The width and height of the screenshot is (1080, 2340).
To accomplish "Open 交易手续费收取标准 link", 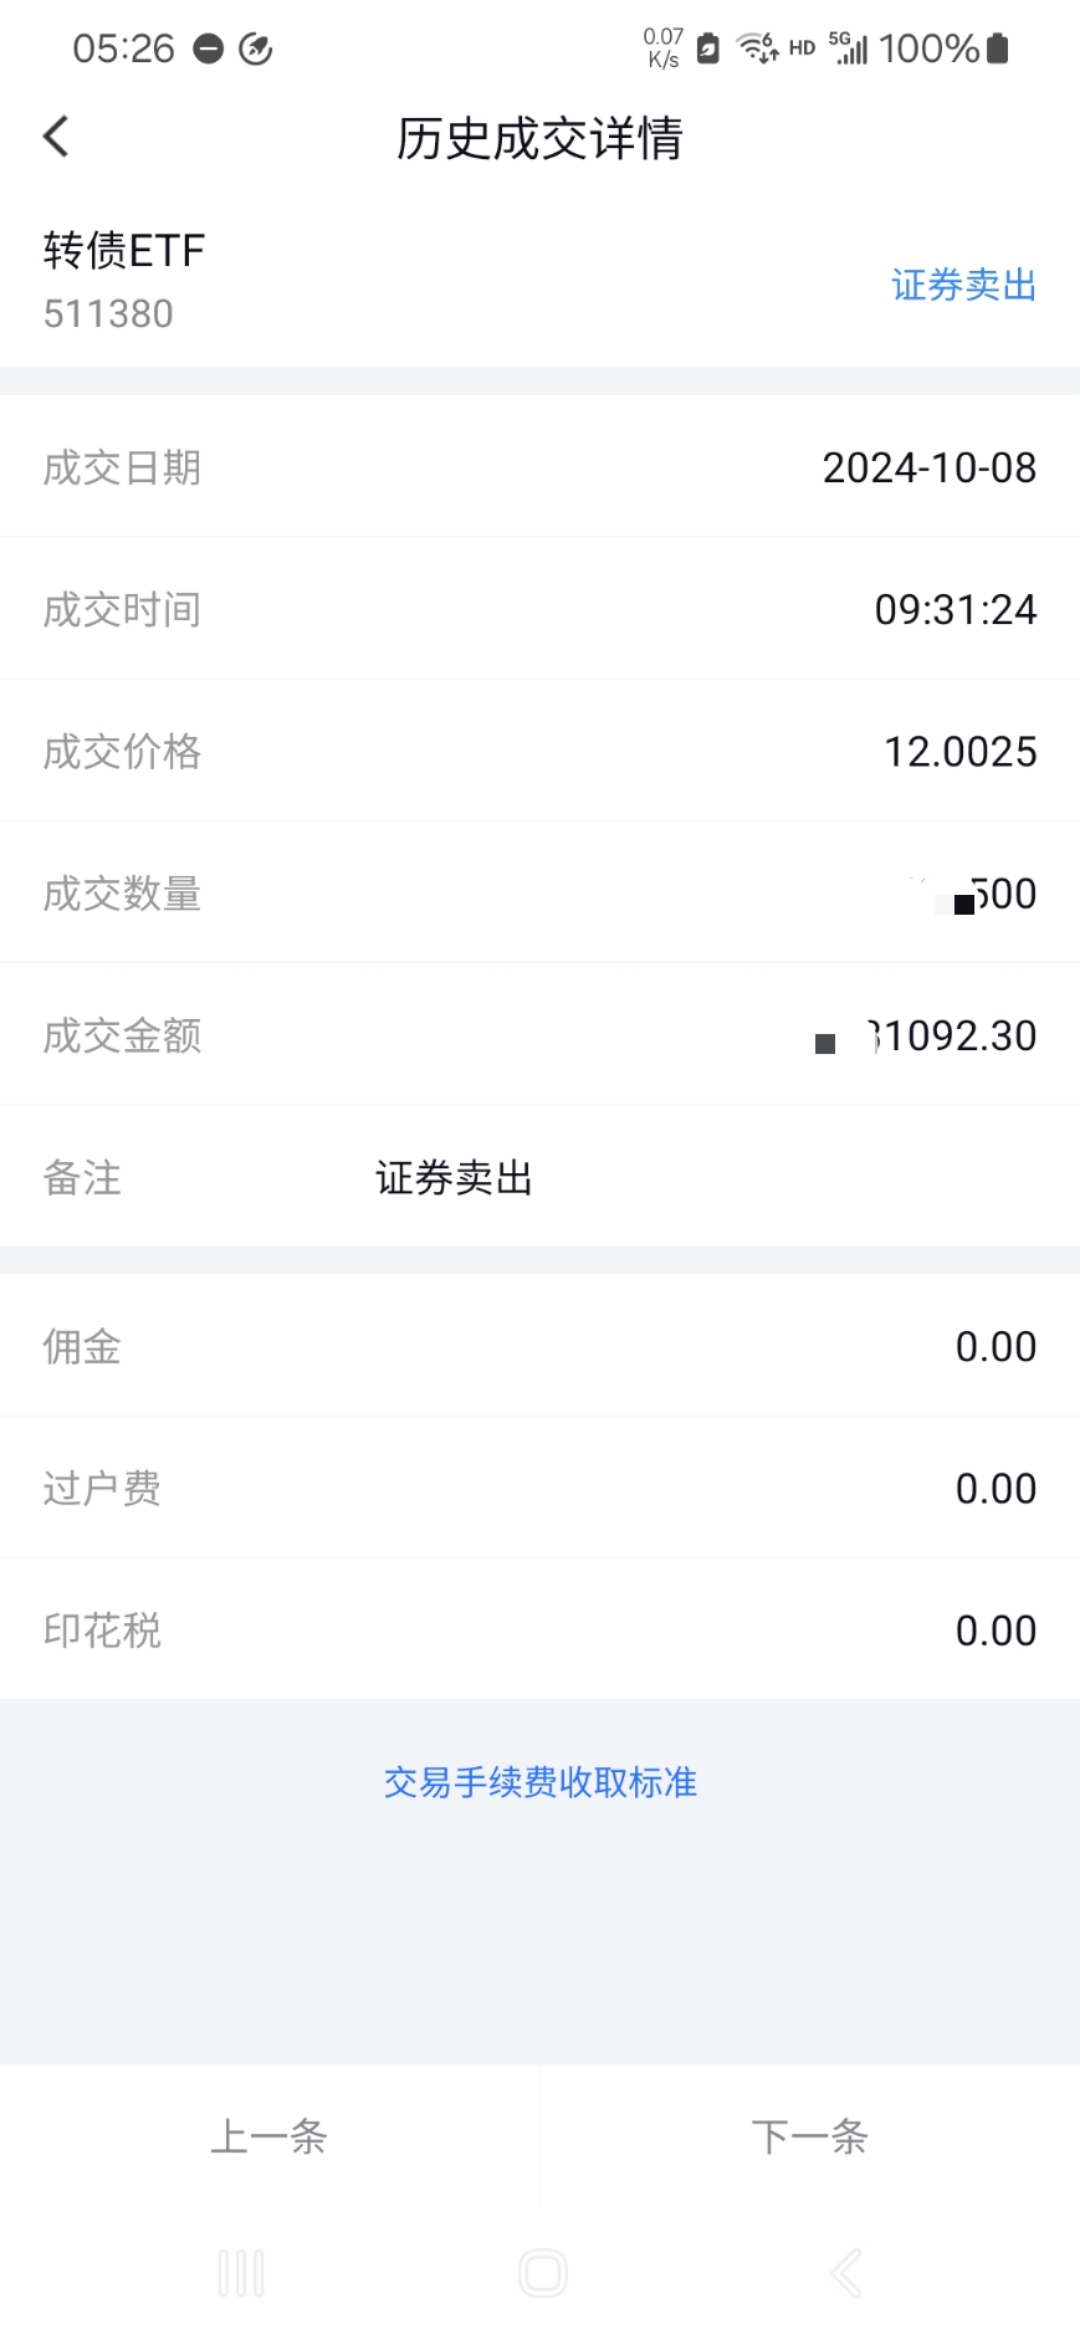I will click(x=540, y=1782).
